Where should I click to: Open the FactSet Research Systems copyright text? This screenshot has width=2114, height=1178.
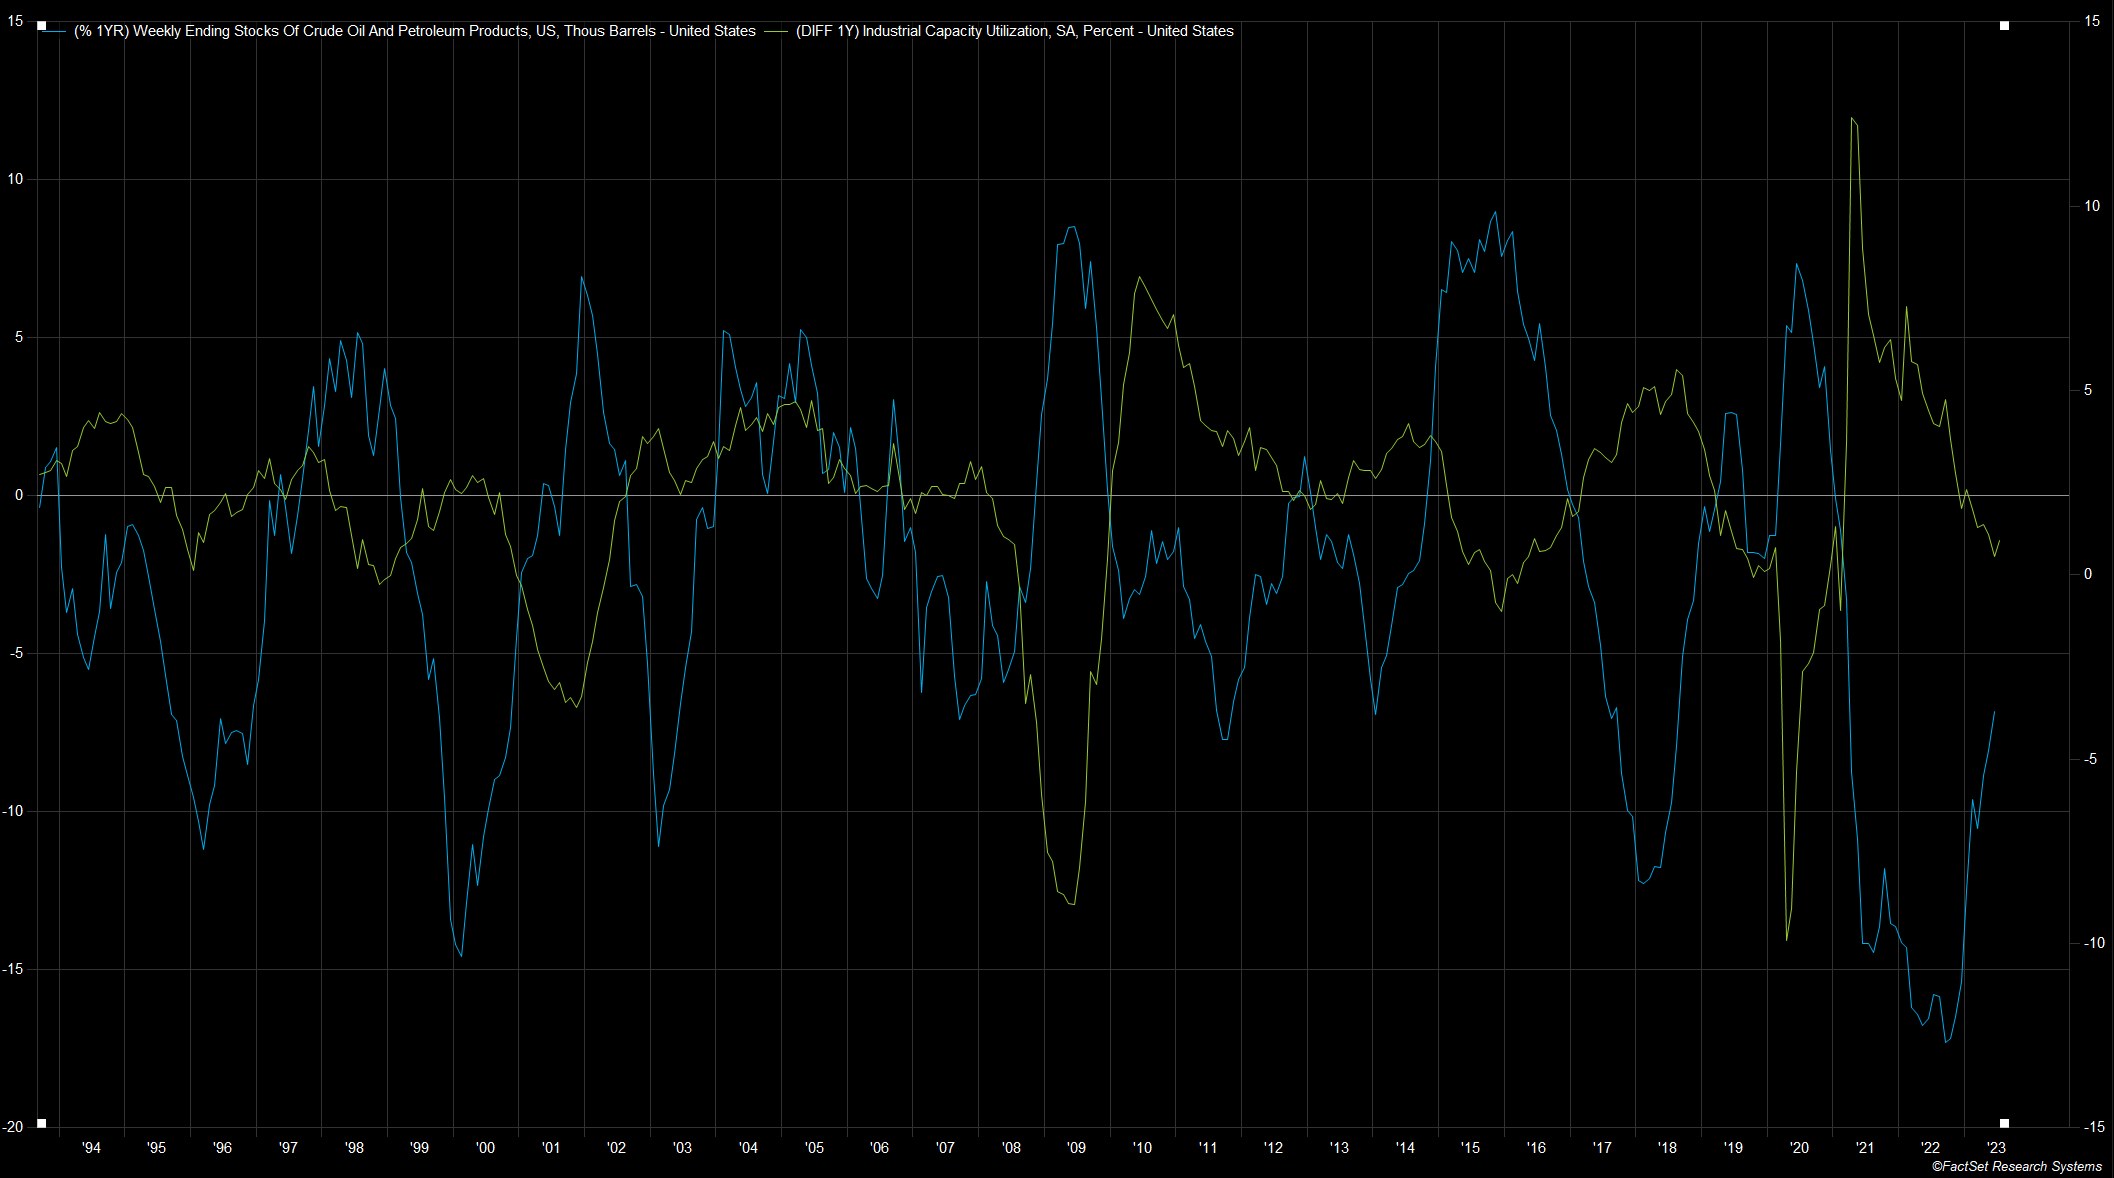coord(2016,1166)
